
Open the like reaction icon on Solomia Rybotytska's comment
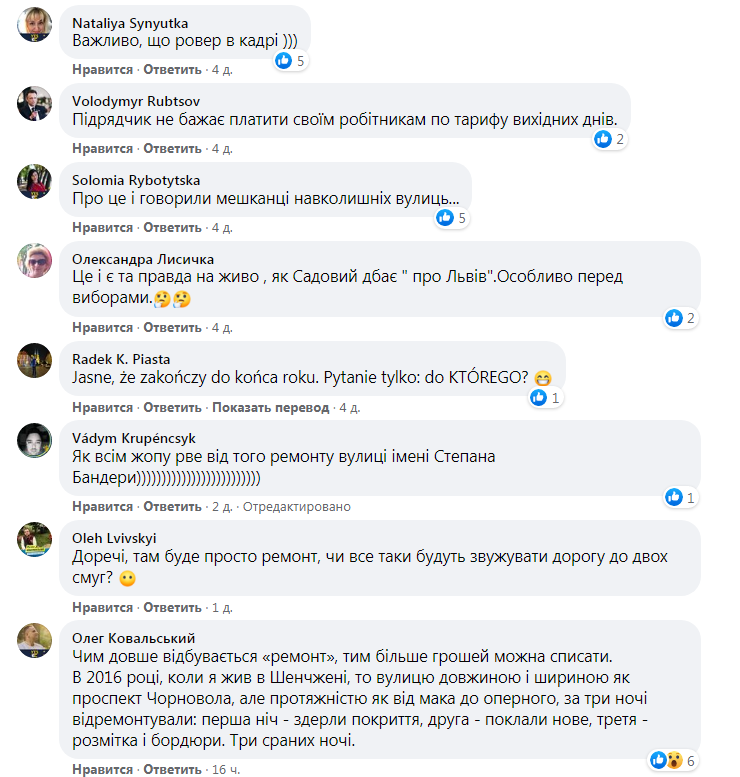(445, 218)
